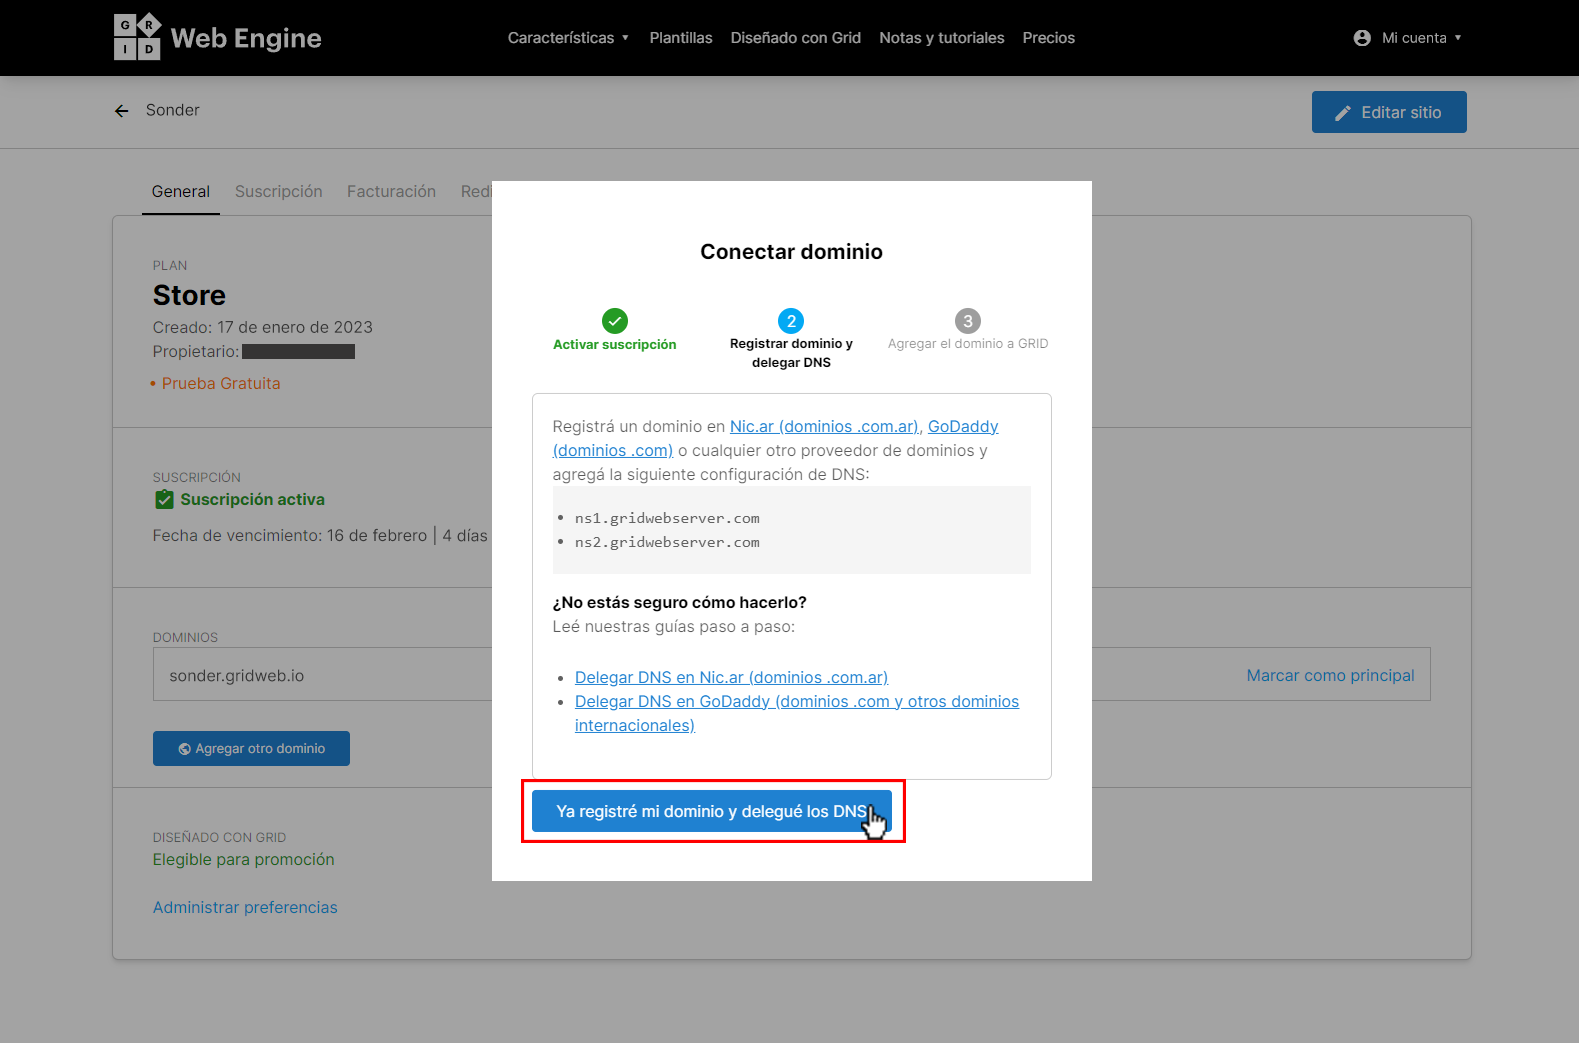Screen dimensions: 1579x1043
Task: Open Plantillas in the top menu
Action: (681, 38)
